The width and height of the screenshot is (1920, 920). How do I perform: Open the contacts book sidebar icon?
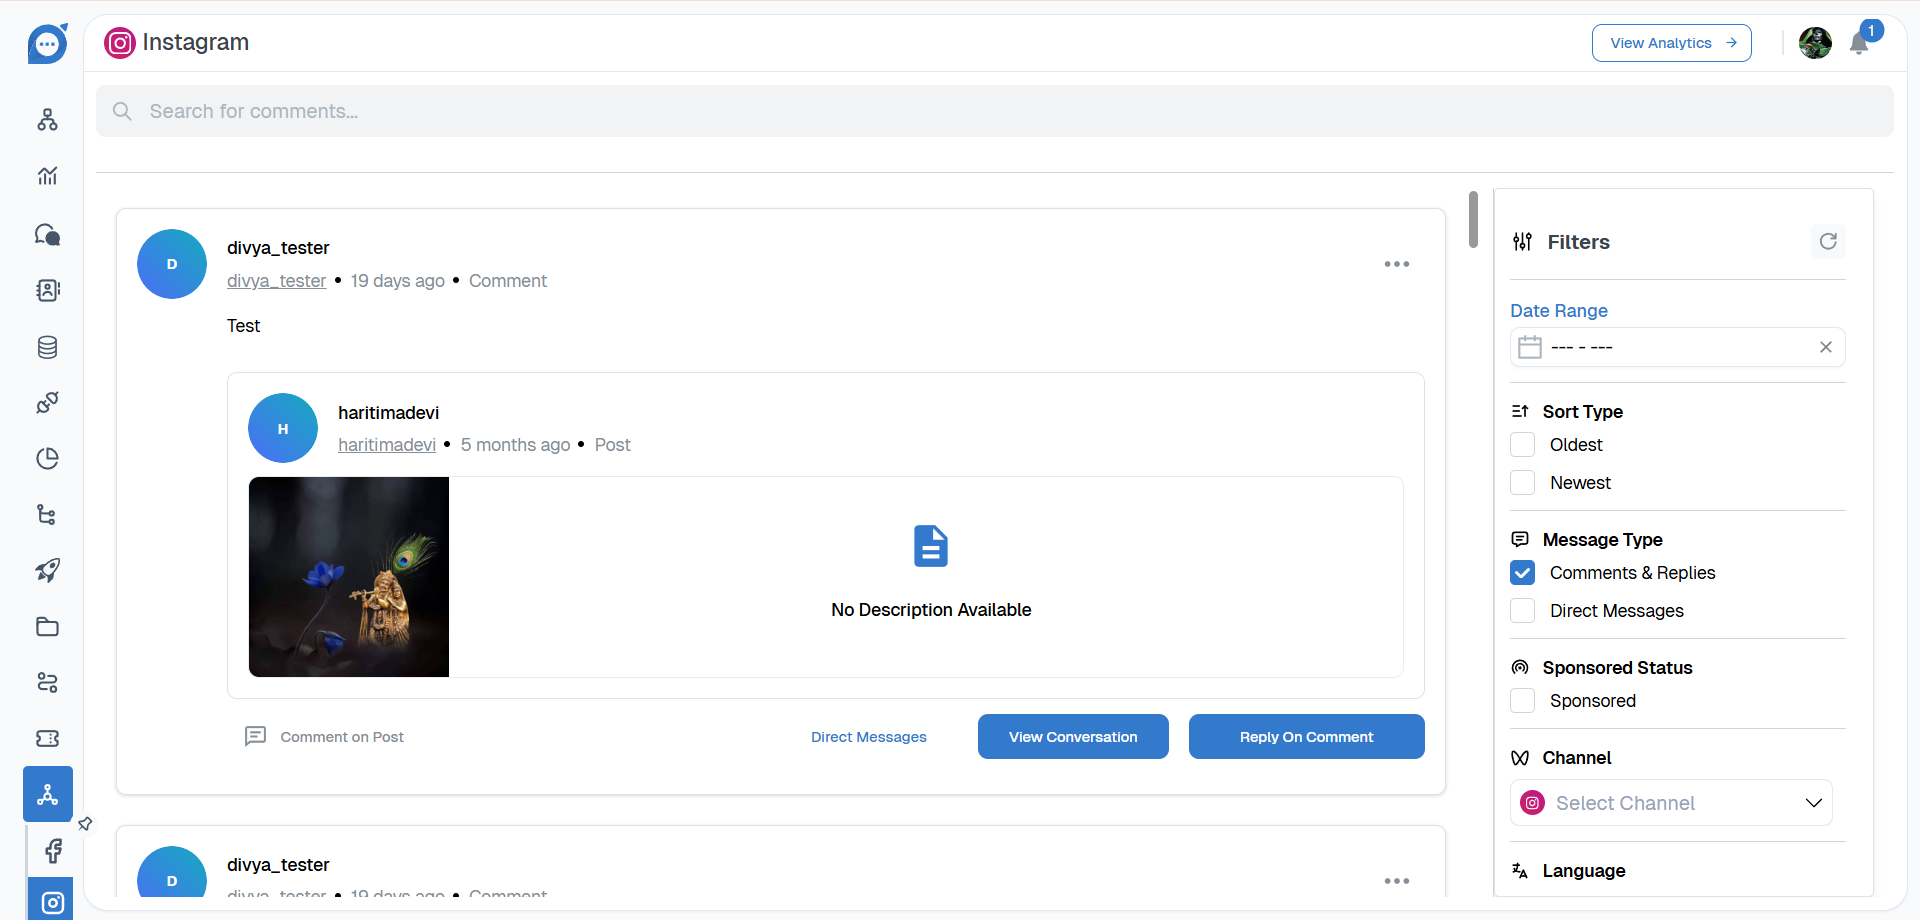coord(47,290)
